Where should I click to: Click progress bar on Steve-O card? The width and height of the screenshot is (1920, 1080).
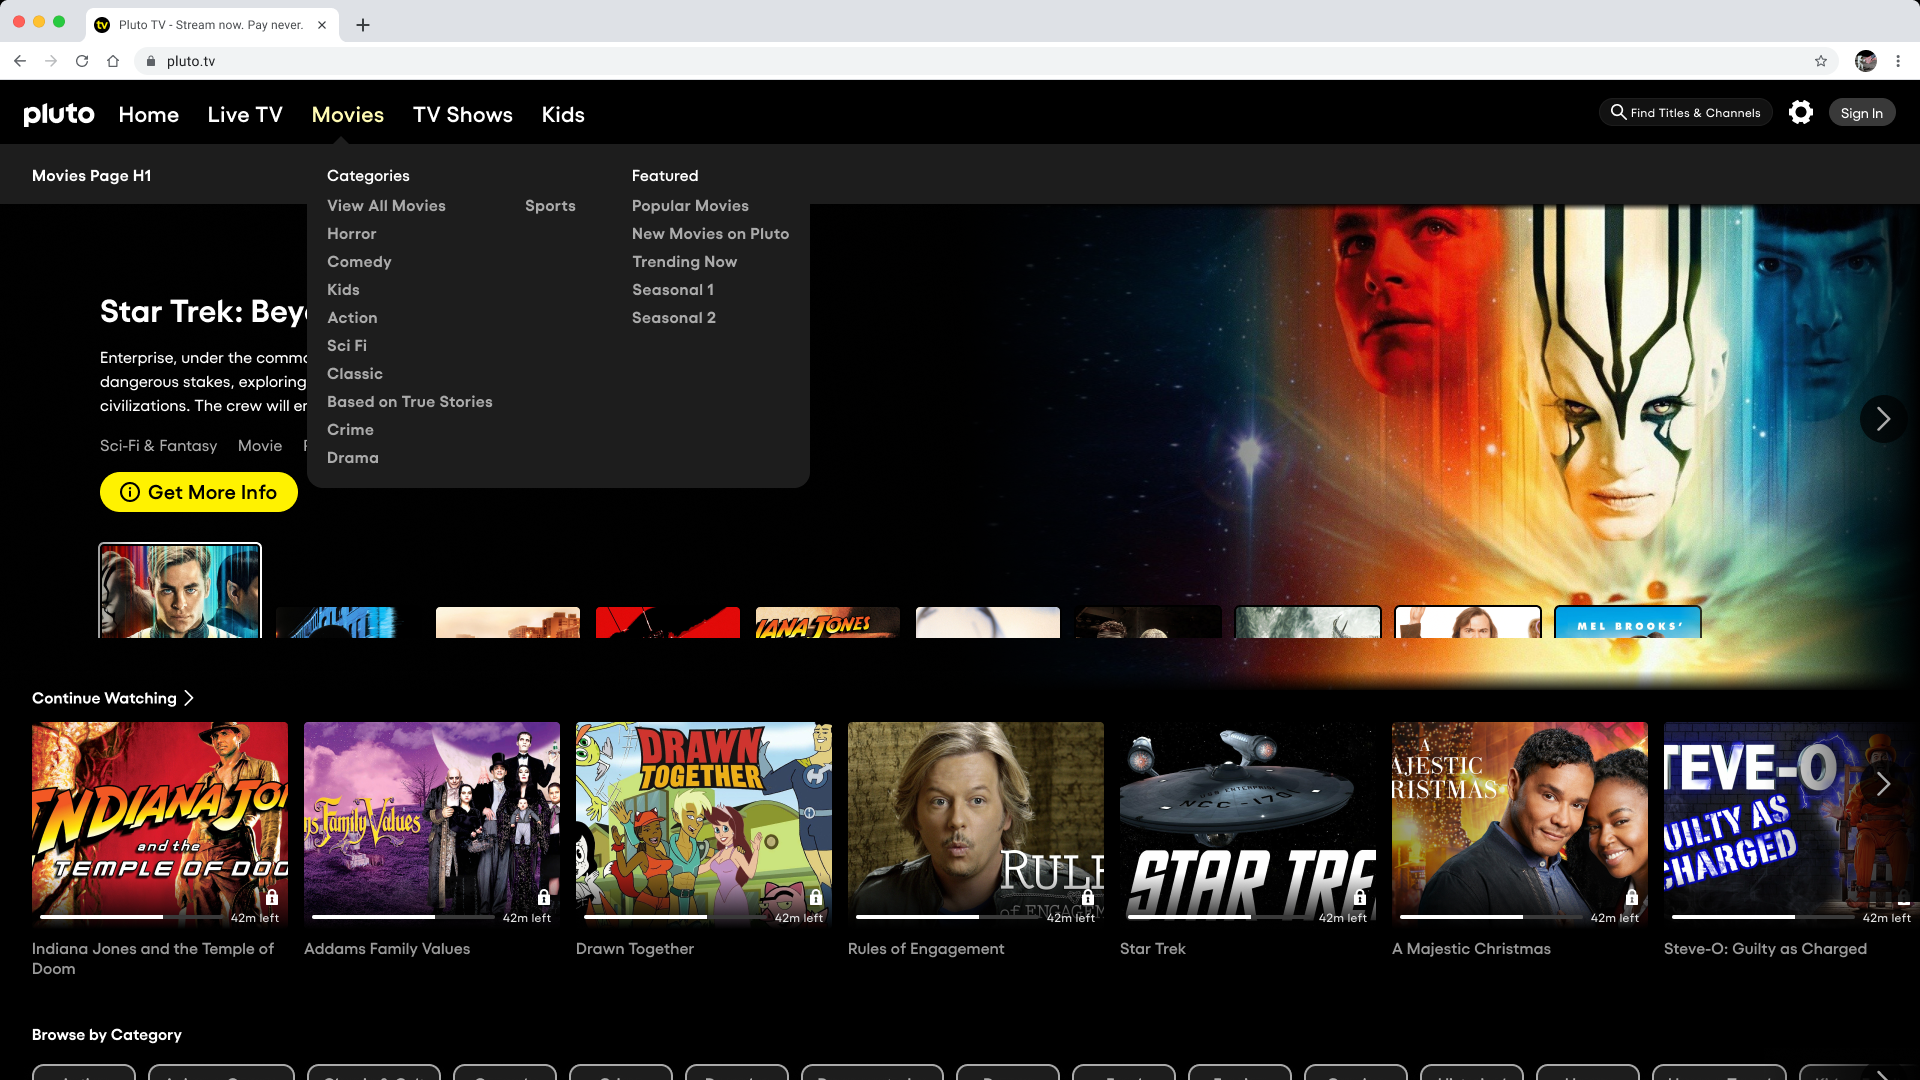click(x=1764, y=916)
